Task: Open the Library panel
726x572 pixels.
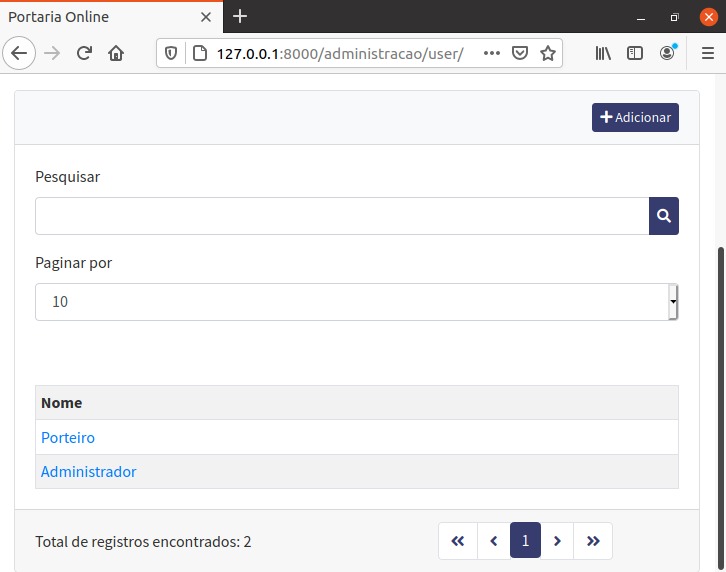Action: (x=603, y=53)
